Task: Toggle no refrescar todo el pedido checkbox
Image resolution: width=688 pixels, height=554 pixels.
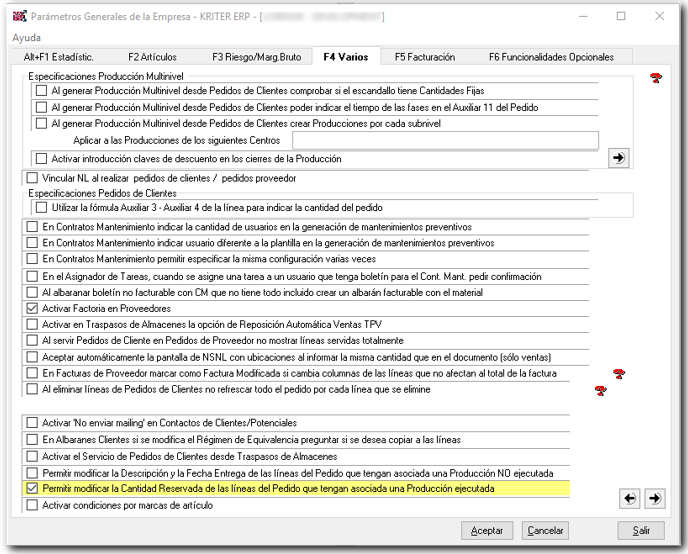Action: coord(32,390)
